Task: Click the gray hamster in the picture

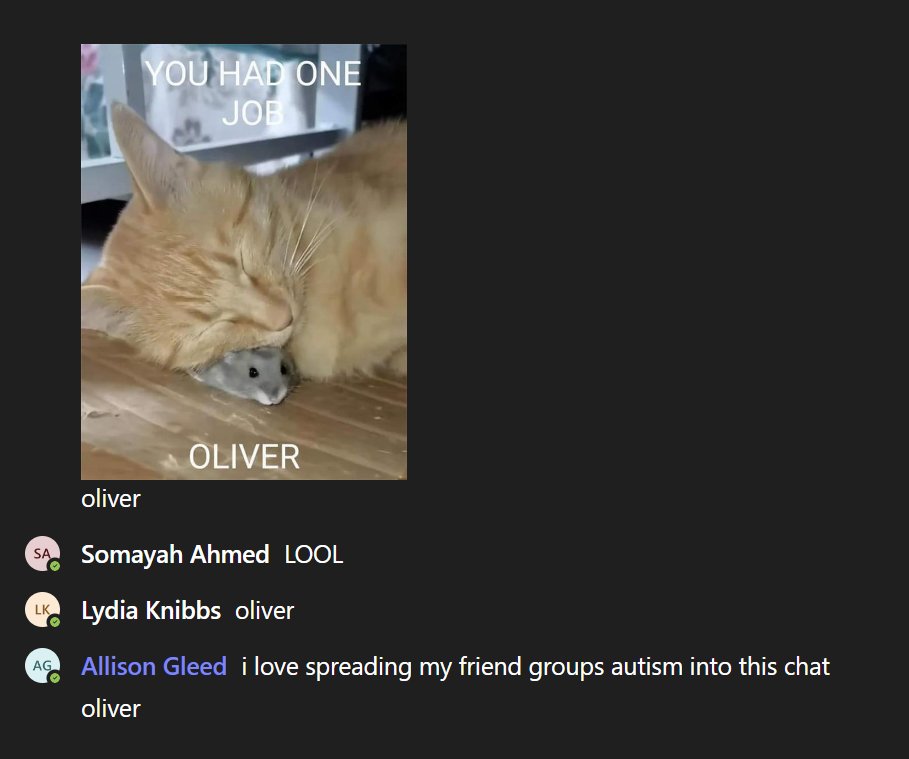Action: click(x=246, y=376)
